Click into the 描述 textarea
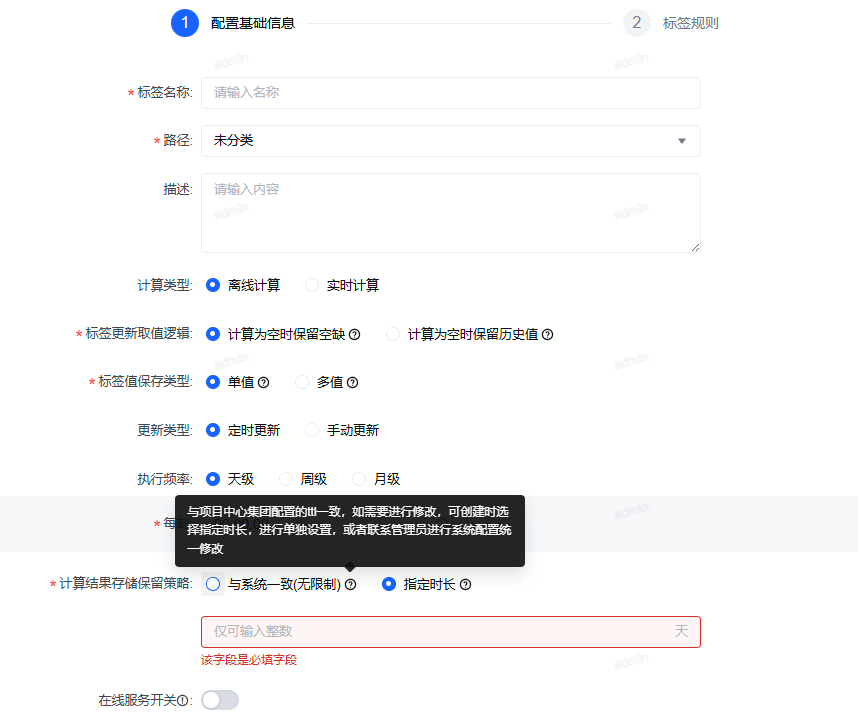The height and width of the screenshot is (719, 858). (451, 213)
